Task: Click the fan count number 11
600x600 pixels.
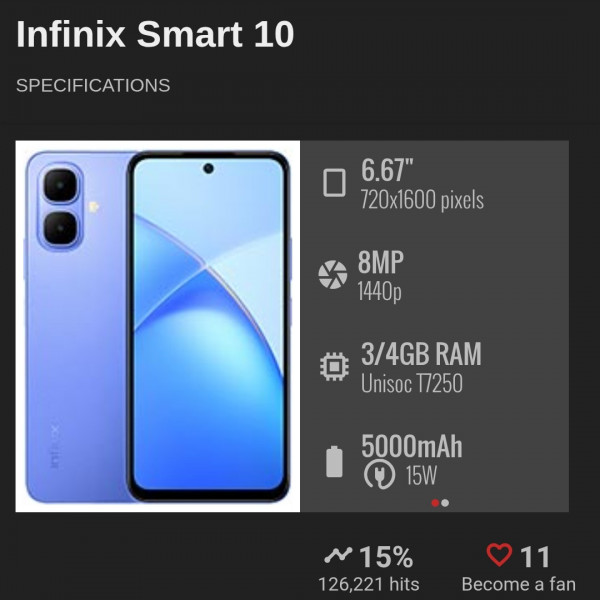Action: coord(535,557)
